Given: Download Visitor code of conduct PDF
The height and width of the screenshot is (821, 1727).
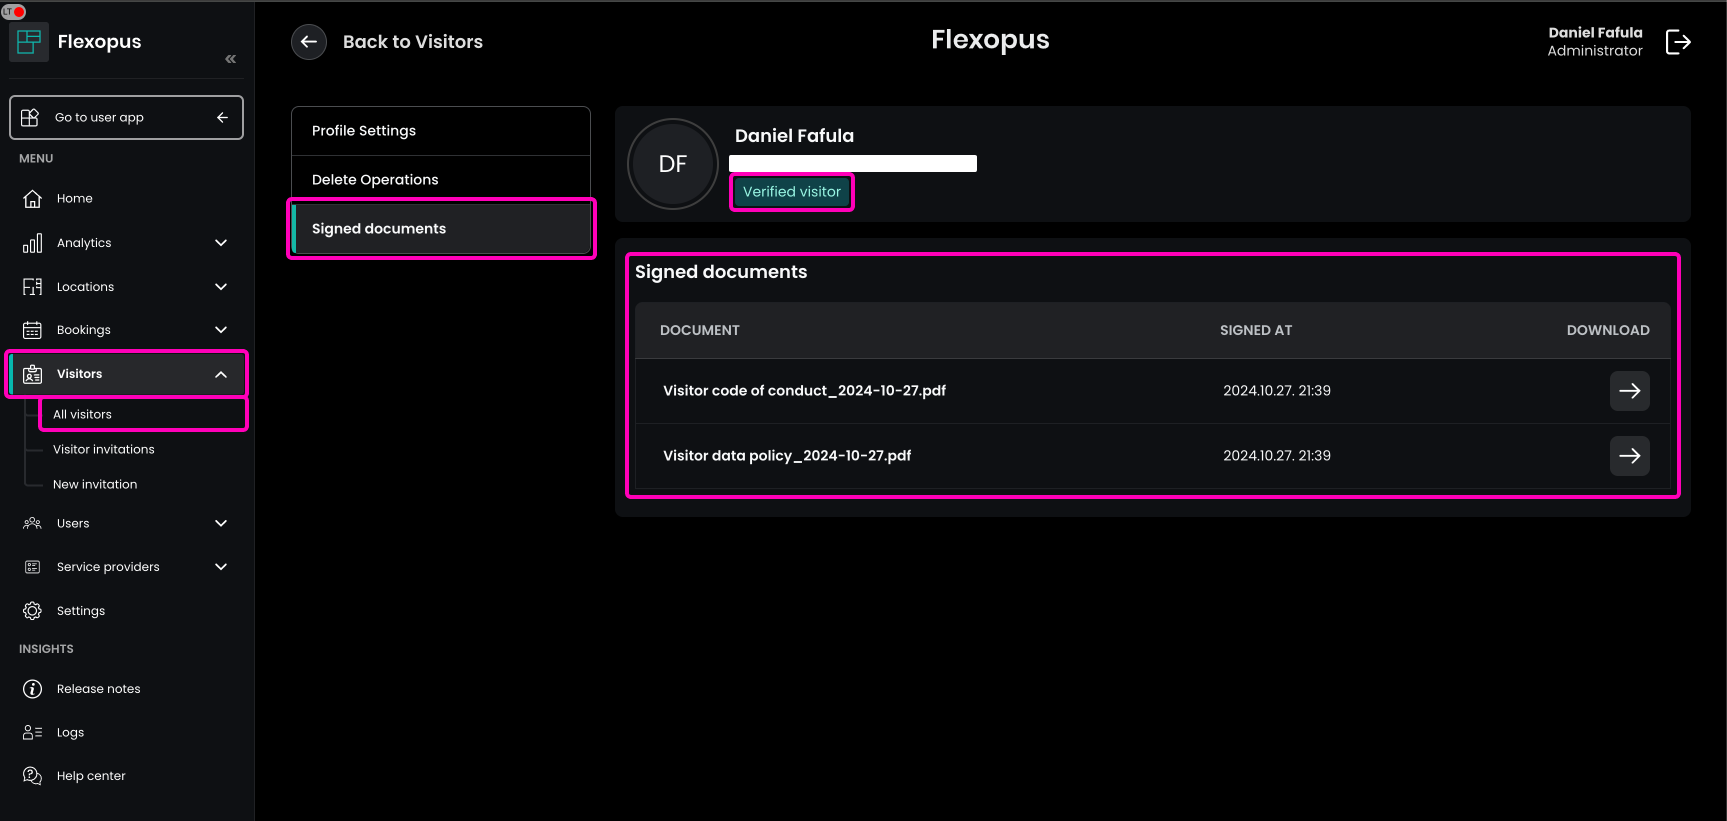Looking at the screenshot, I should click(x=1629, y=391).
